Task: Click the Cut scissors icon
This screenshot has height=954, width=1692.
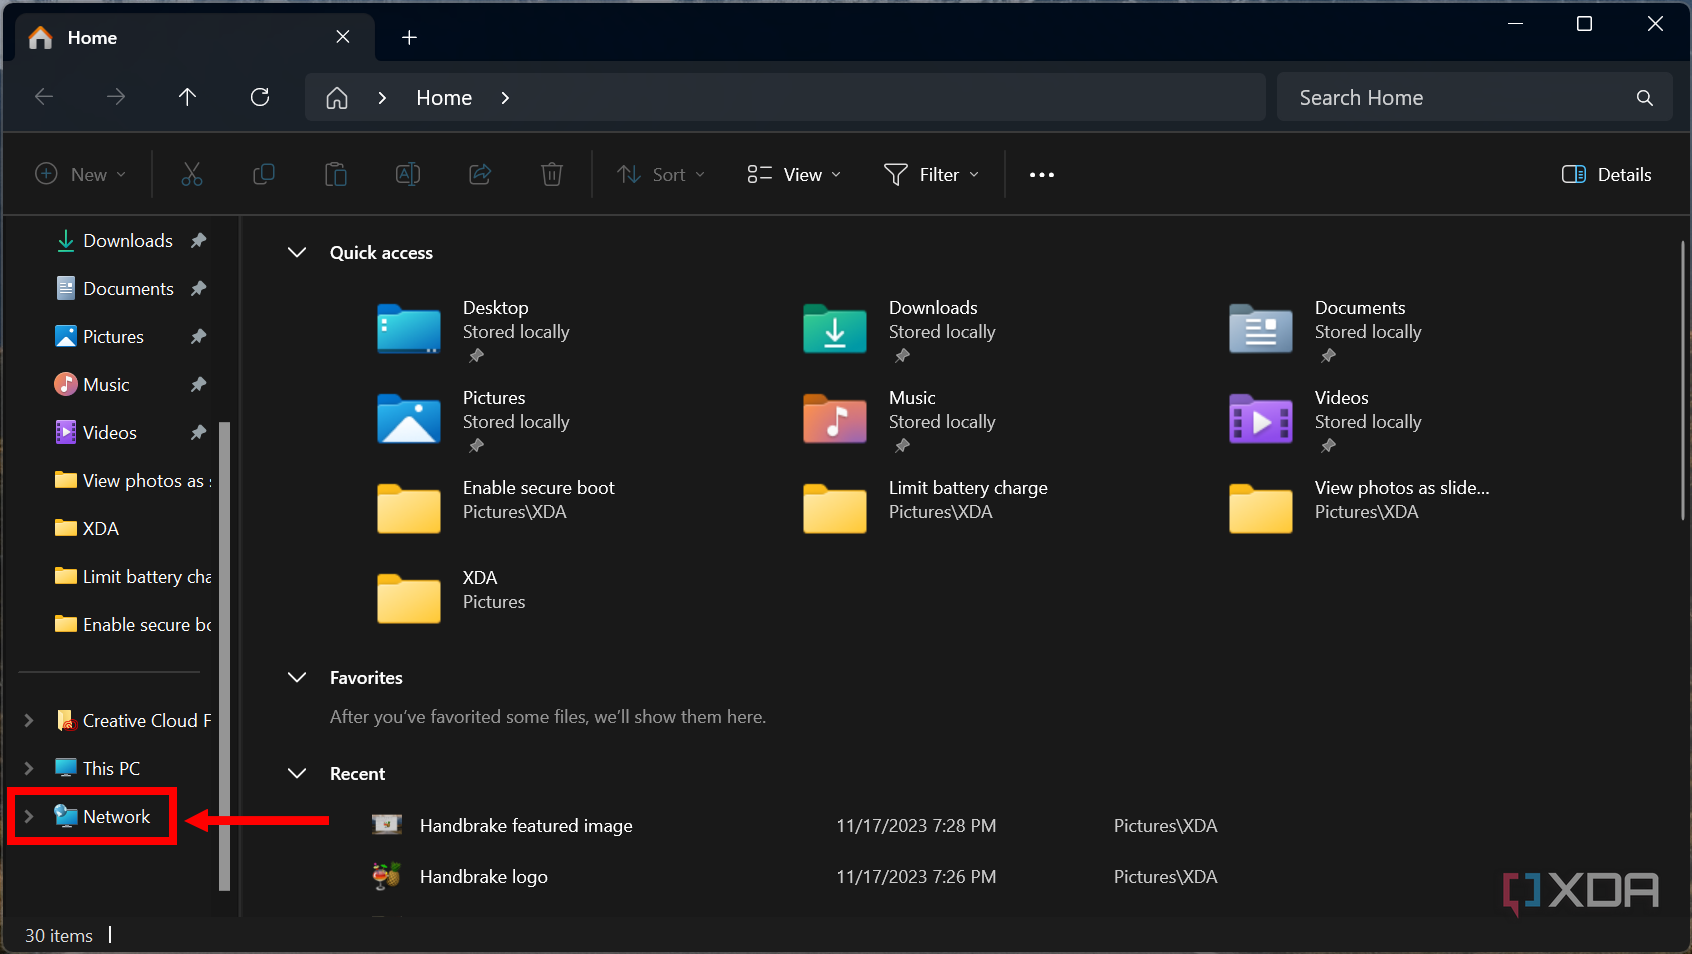Action: pyautogui.click(x=192, y=175)
